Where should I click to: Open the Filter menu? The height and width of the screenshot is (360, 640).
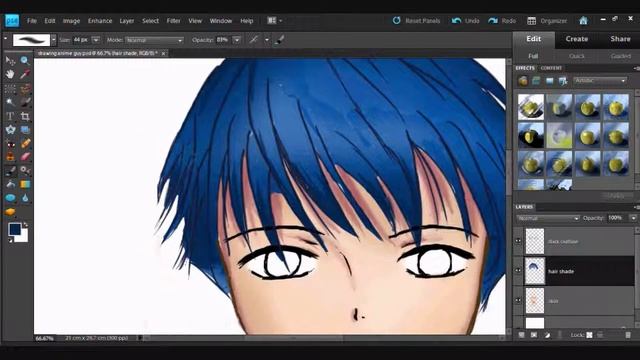click(173, 21)
